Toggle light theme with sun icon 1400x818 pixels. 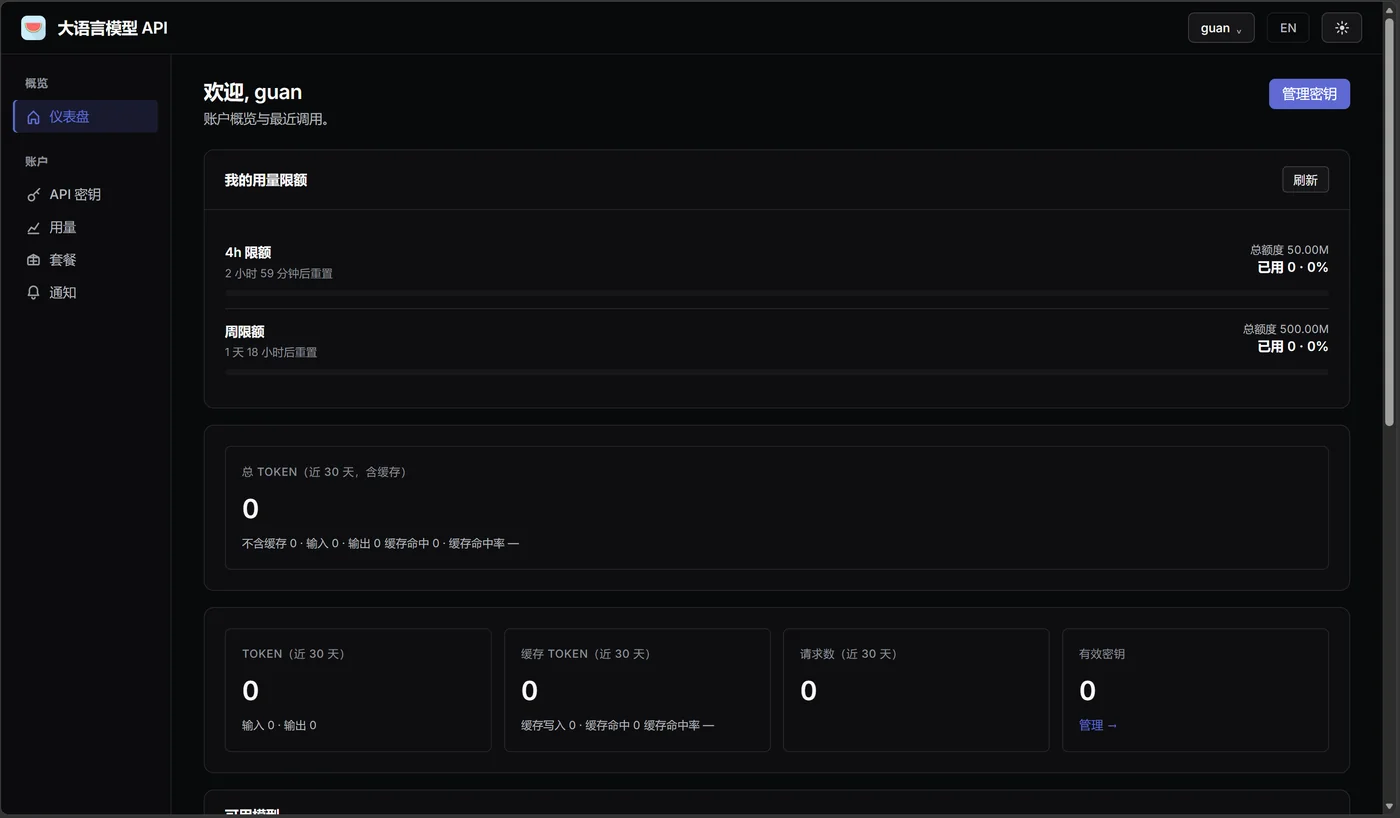1341,28
